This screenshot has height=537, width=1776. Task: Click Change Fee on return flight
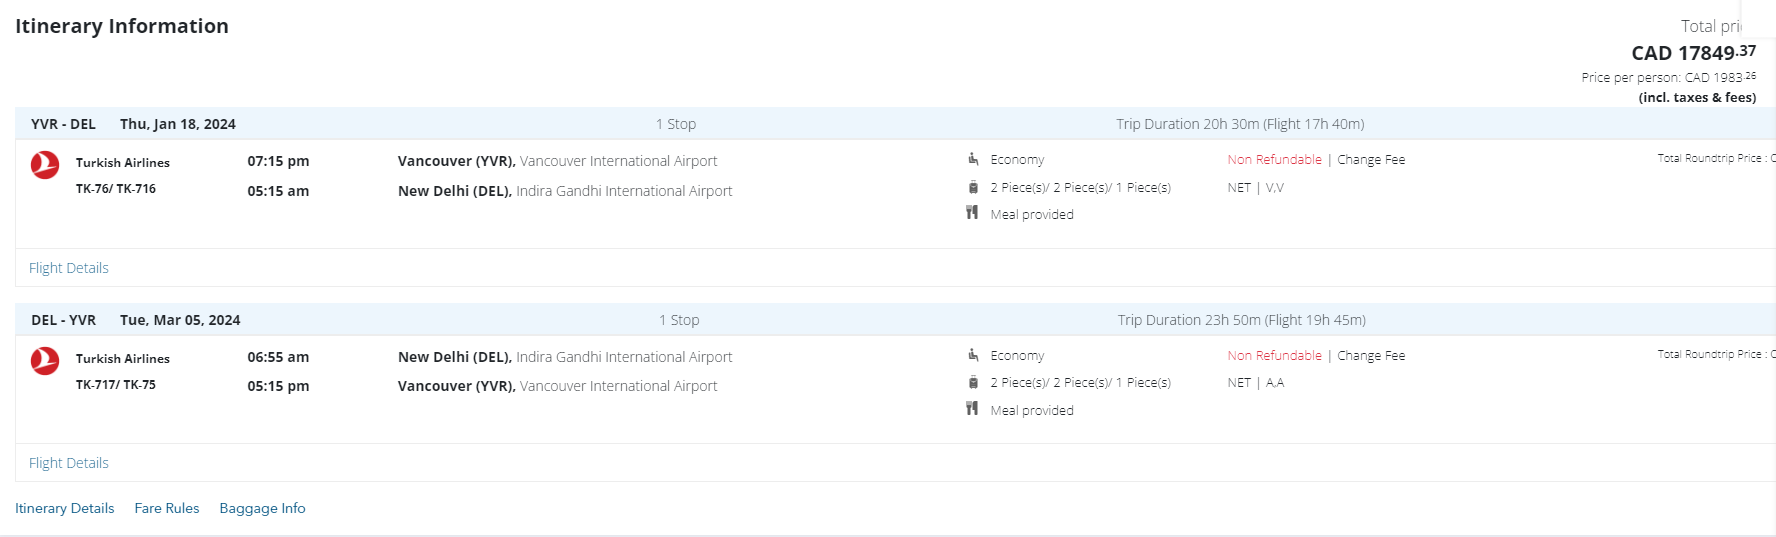click(1371, 356)
